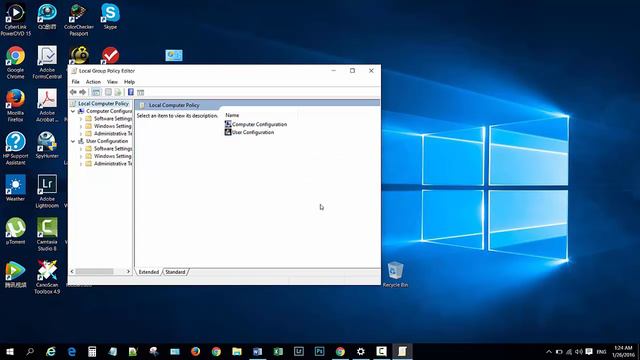Screen dimensions: 640x360
Task: Select the Mozilla Firefox desktop icon
Action: click(16, 105)
